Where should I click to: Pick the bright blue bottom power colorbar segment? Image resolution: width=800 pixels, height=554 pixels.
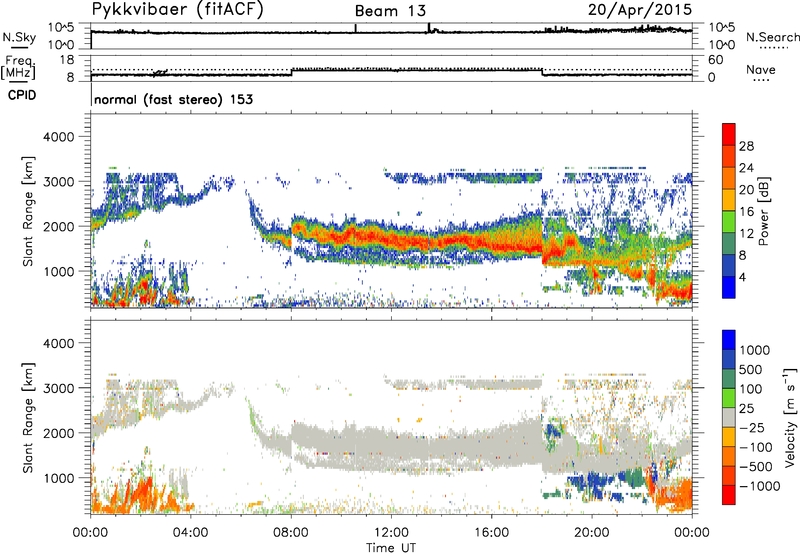[x=729, y=287]
